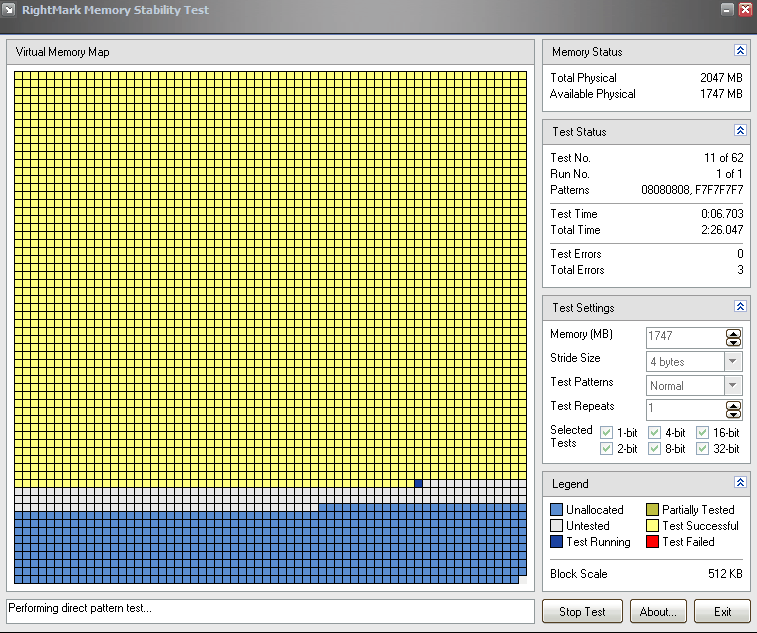
Task: Open the Stride Size dropdown
Action: (733, 361)
